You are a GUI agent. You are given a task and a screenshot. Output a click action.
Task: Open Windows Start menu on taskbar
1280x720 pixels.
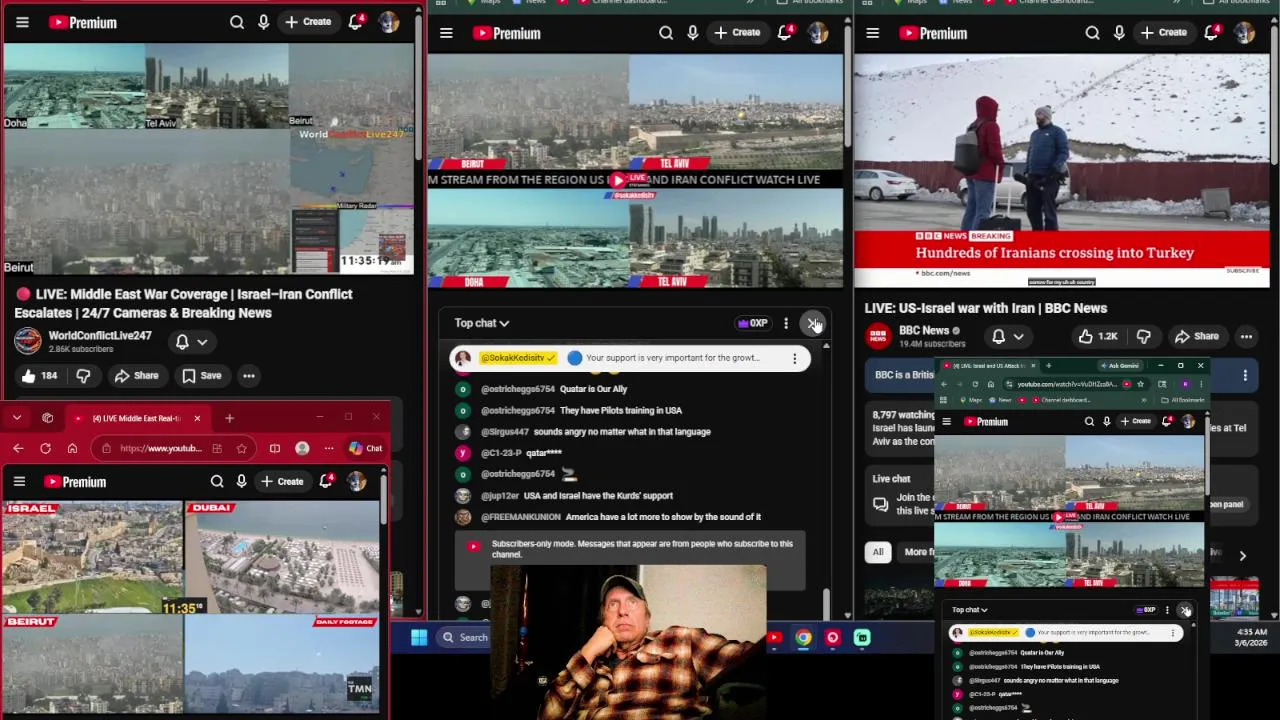coord(419,637)
